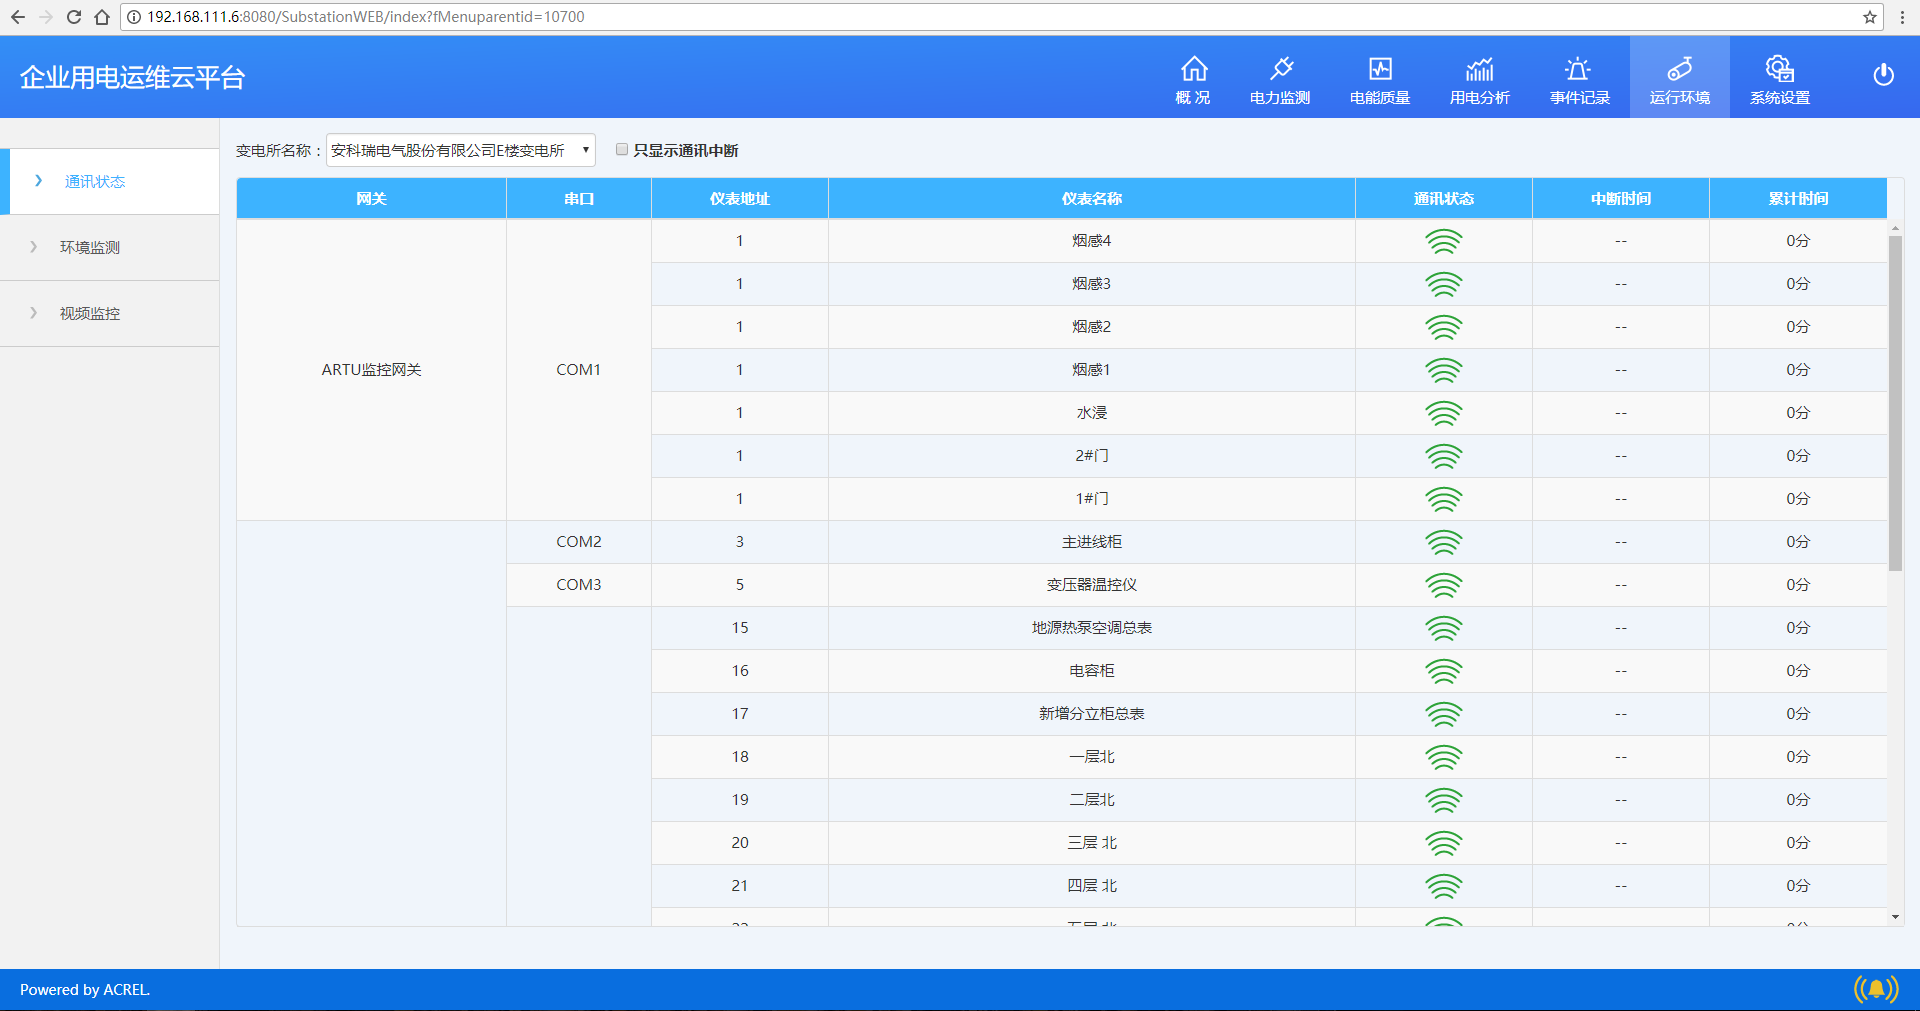This screenshot has height=1011, width=1920.
Task: Click the power logout icon
Action: (x=1884, y=75)
